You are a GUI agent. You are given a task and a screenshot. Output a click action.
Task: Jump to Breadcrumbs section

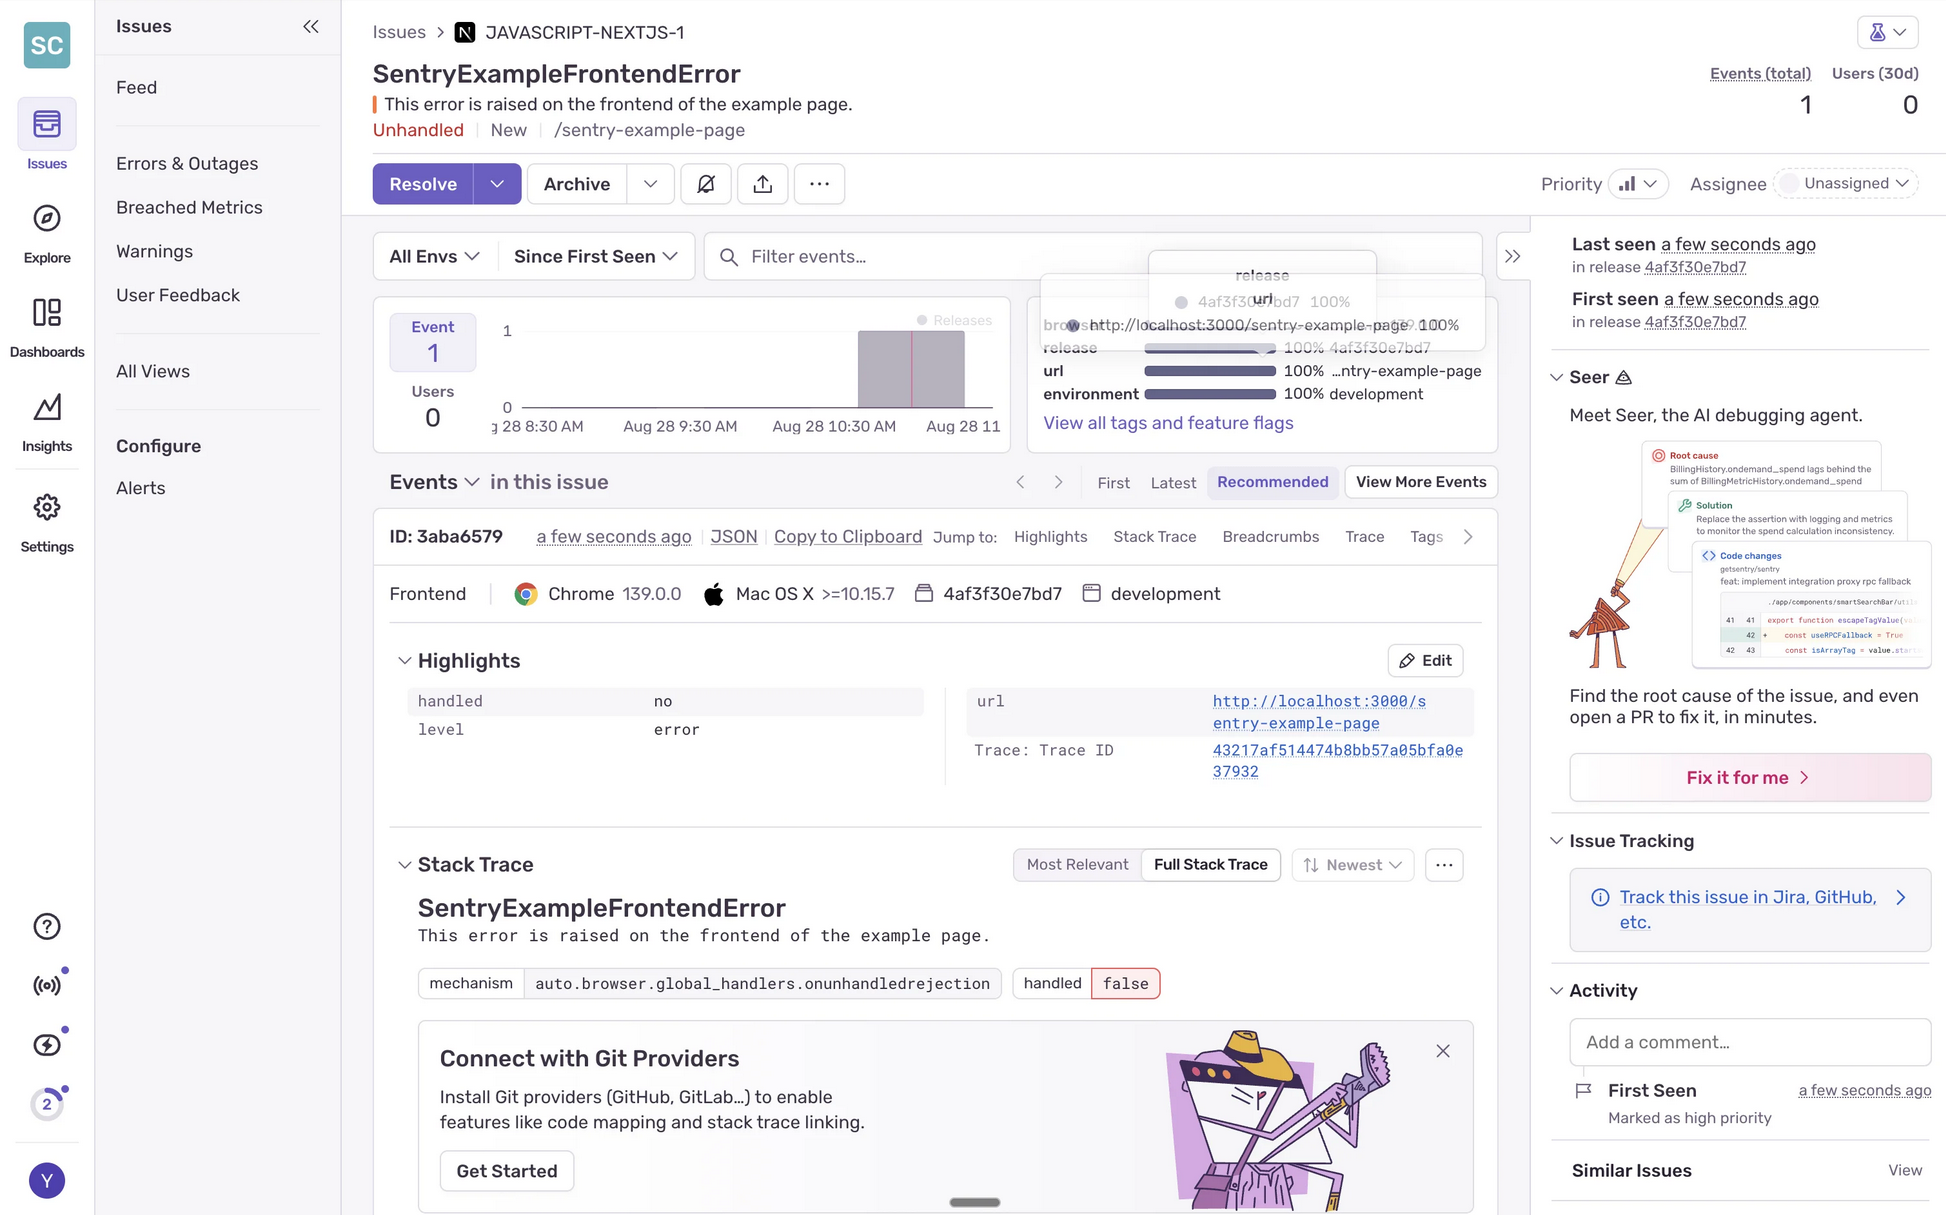coord(1270,537)
